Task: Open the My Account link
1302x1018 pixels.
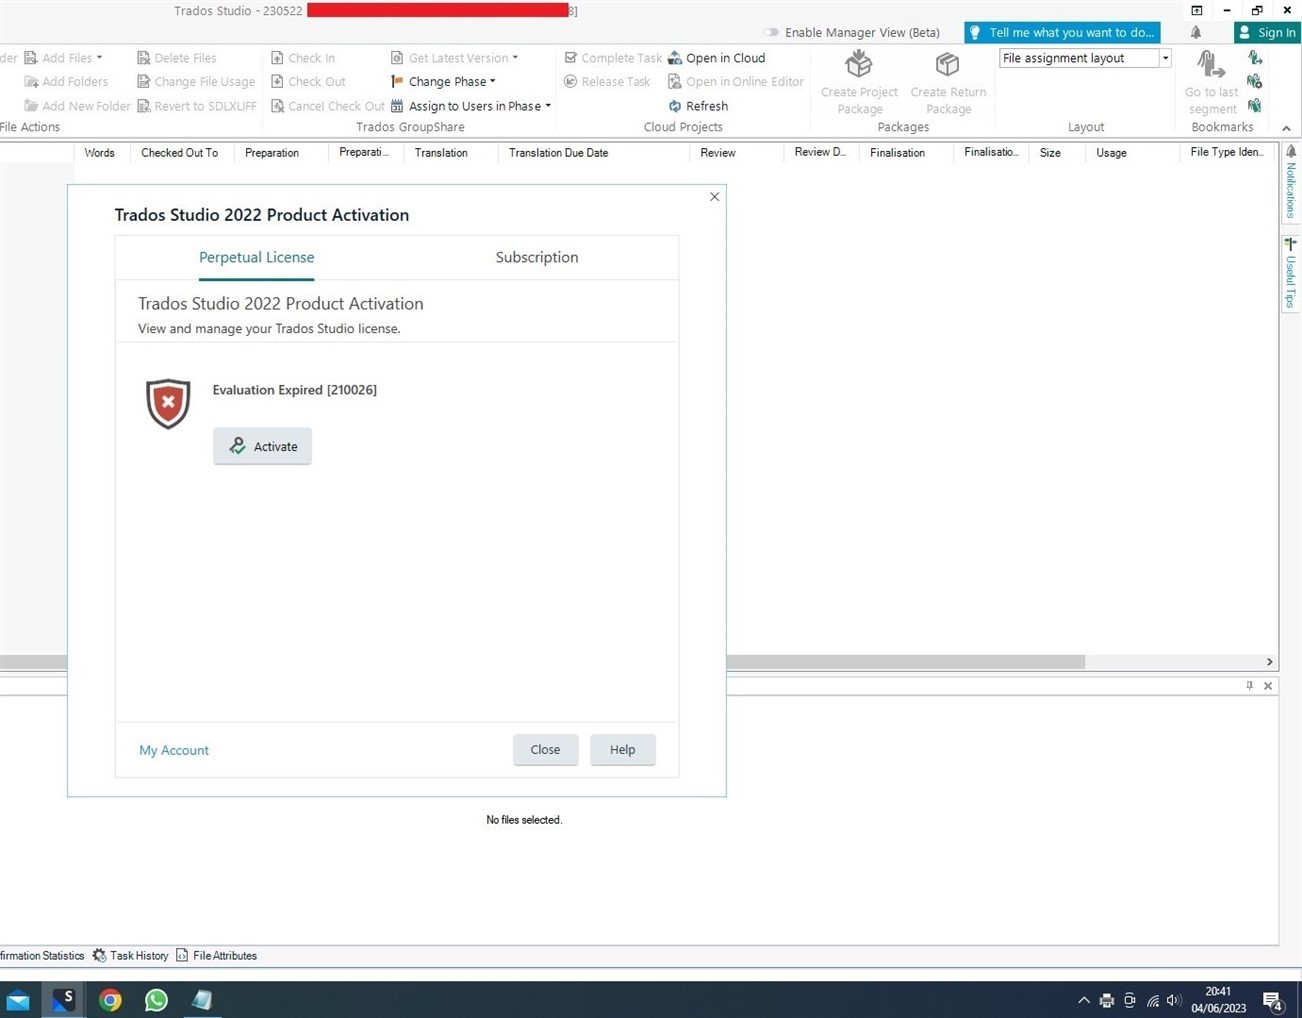Action: 173,749
